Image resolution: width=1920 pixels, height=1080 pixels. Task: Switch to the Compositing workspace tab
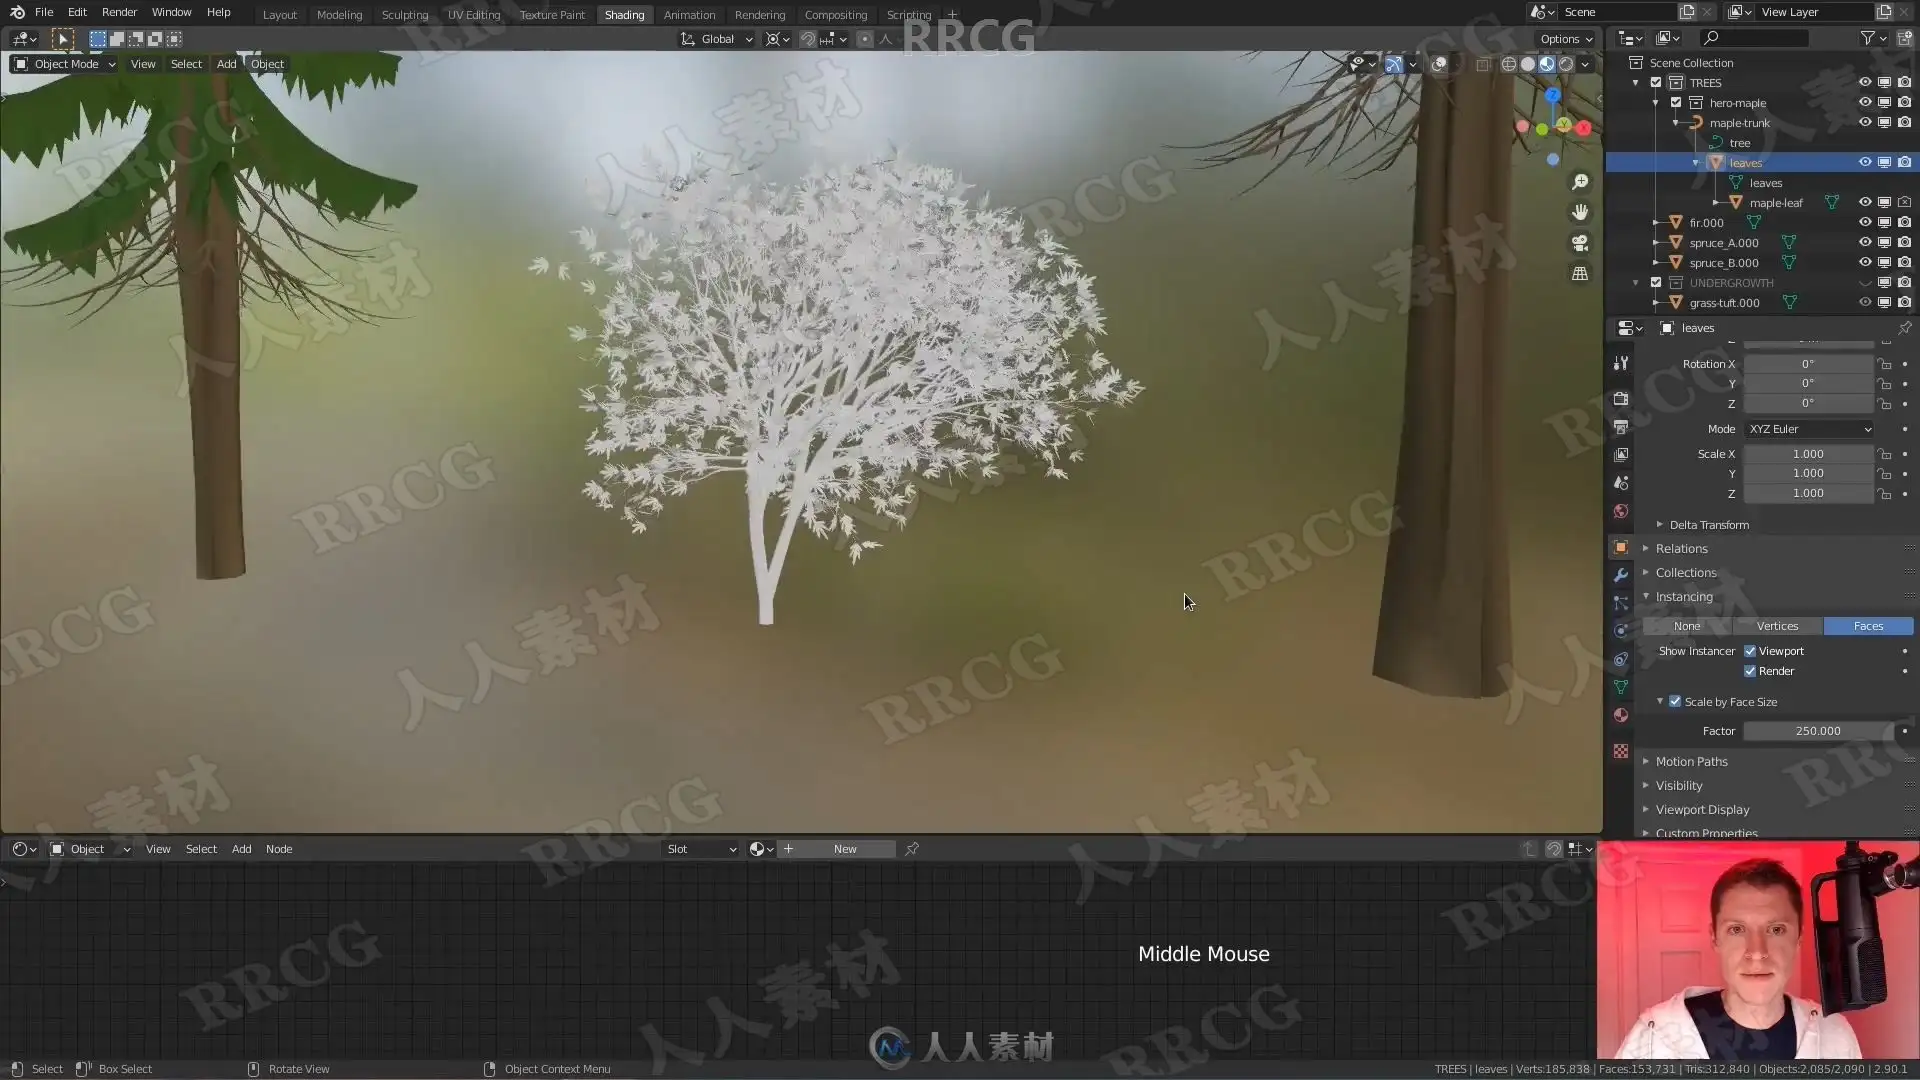point(835,15)
